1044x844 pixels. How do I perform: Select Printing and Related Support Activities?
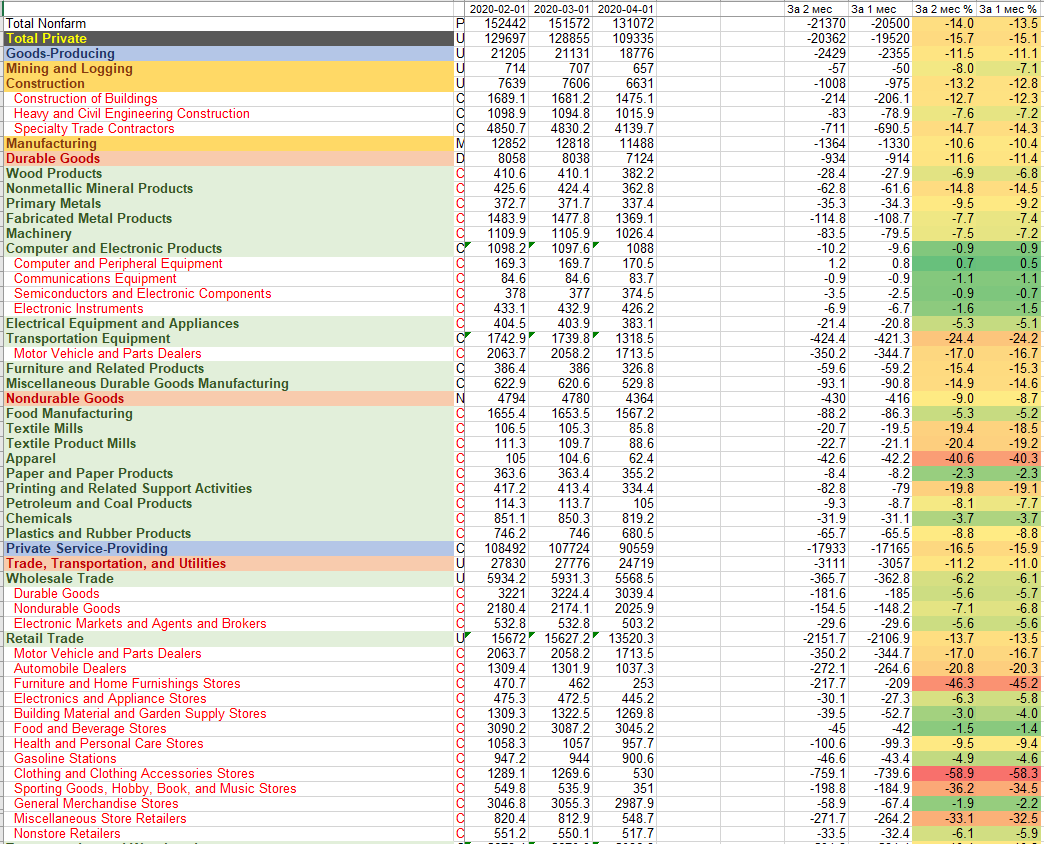[x=129, y=489]
